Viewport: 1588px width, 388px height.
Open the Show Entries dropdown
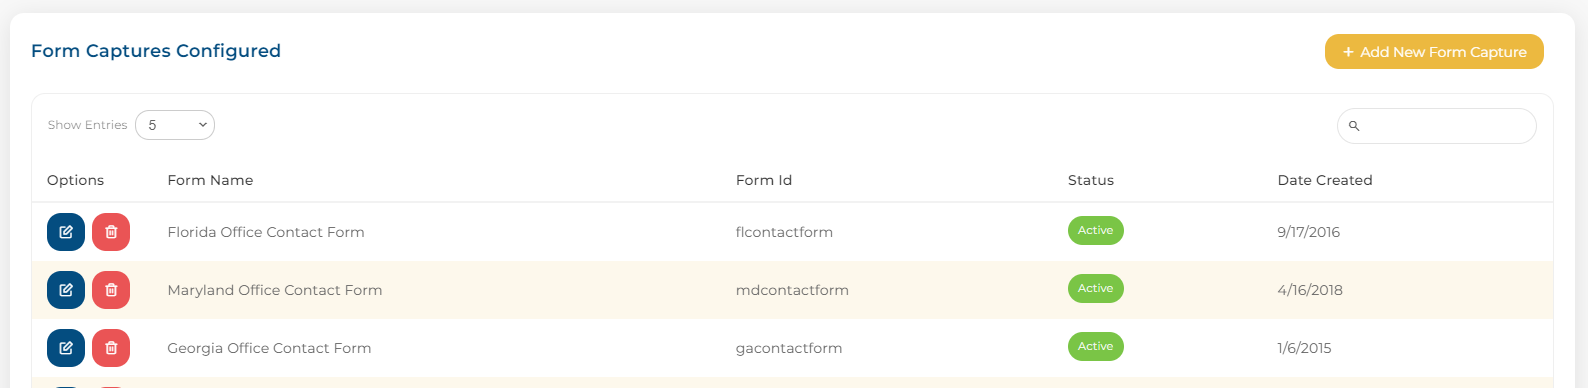(175, 125)
